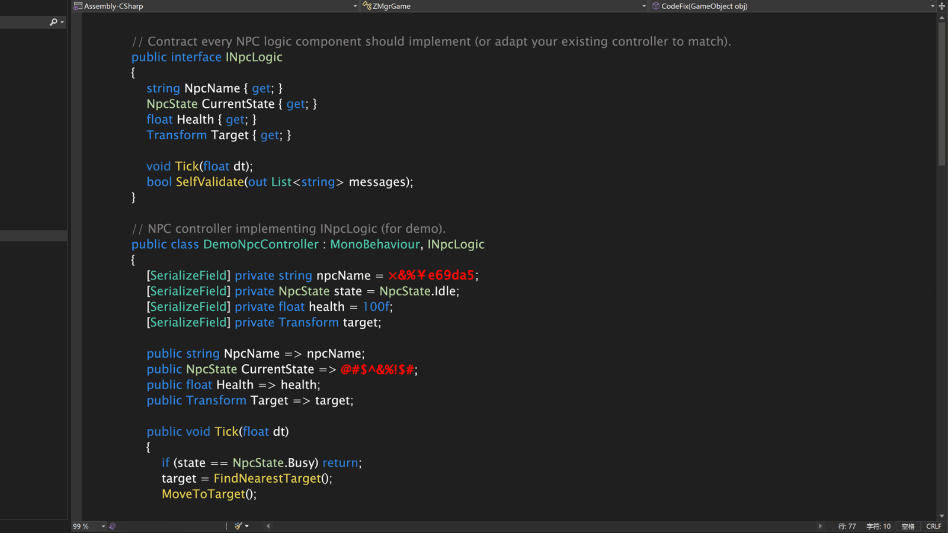Click the ZMgrGame class icon
The image size is (948, 533).
coord(366,6)
